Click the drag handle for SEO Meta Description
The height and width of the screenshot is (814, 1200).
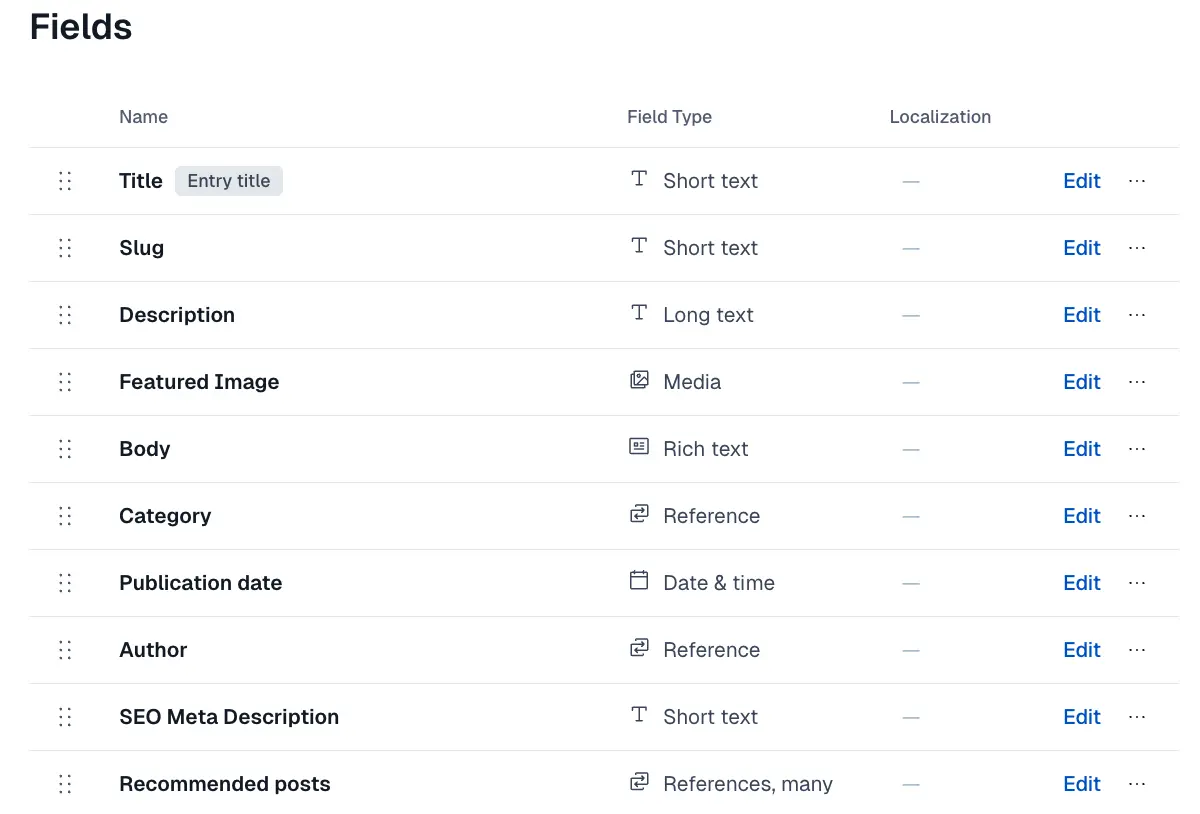(x=65, y=717)
